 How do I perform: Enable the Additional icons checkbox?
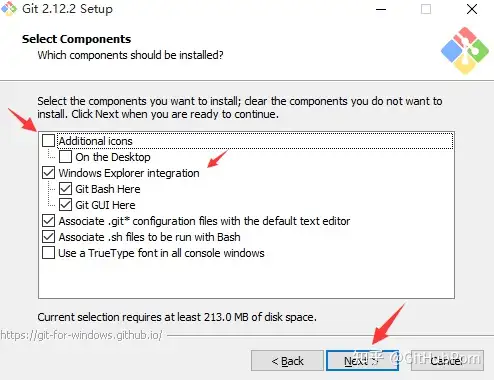click(x=49, y=141)
